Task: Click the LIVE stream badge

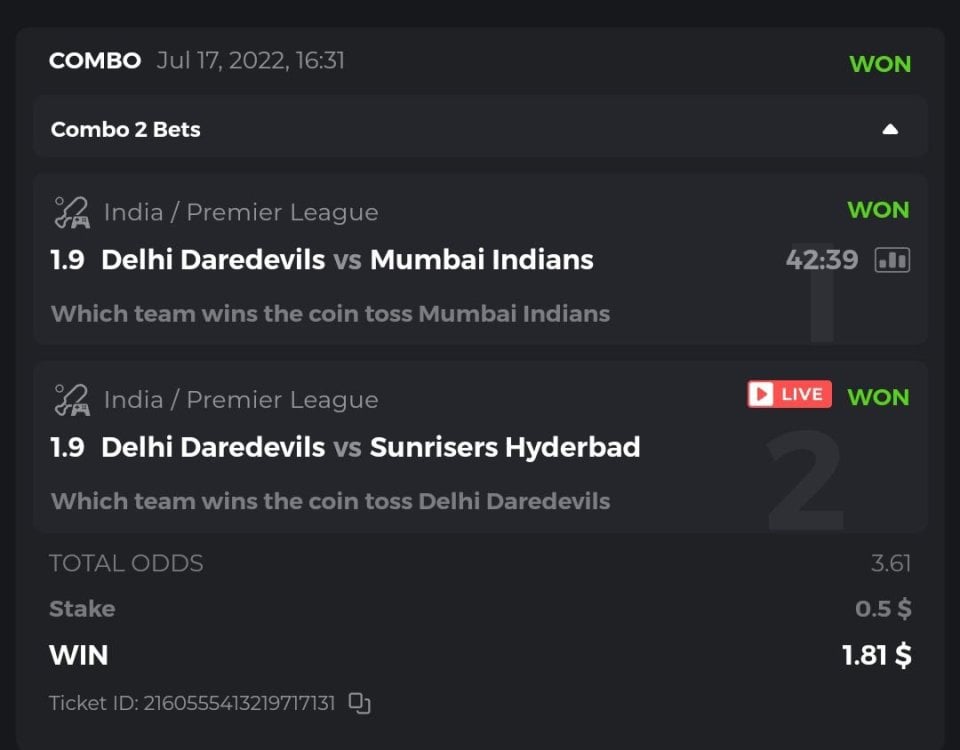Action: pos(789,394)
